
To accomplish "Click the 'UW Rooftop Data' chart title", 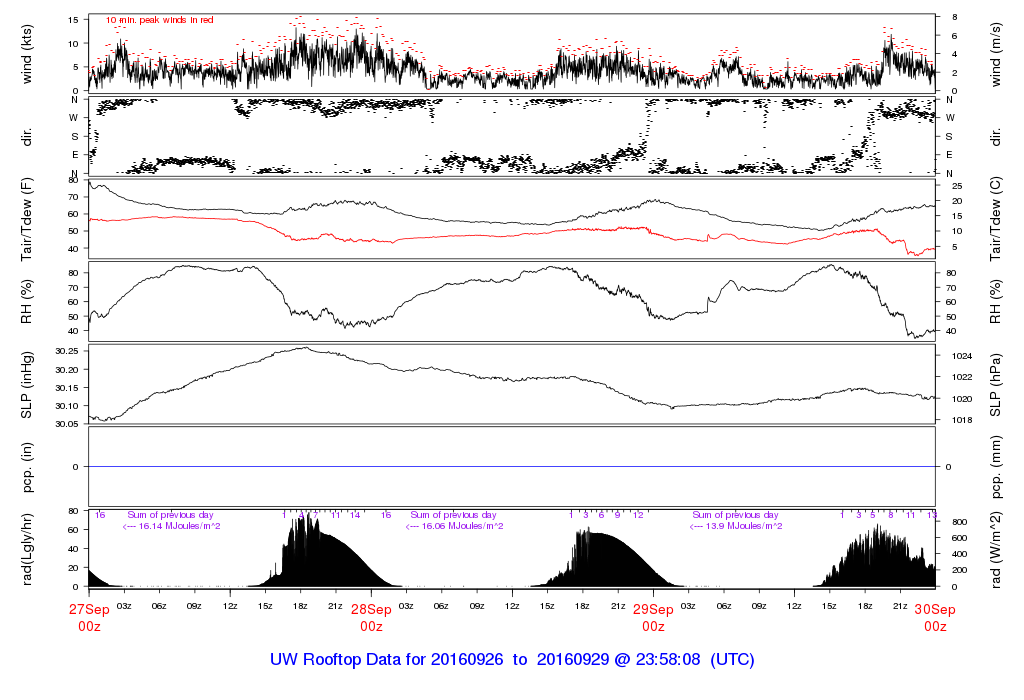I will [x=512, y=660].
